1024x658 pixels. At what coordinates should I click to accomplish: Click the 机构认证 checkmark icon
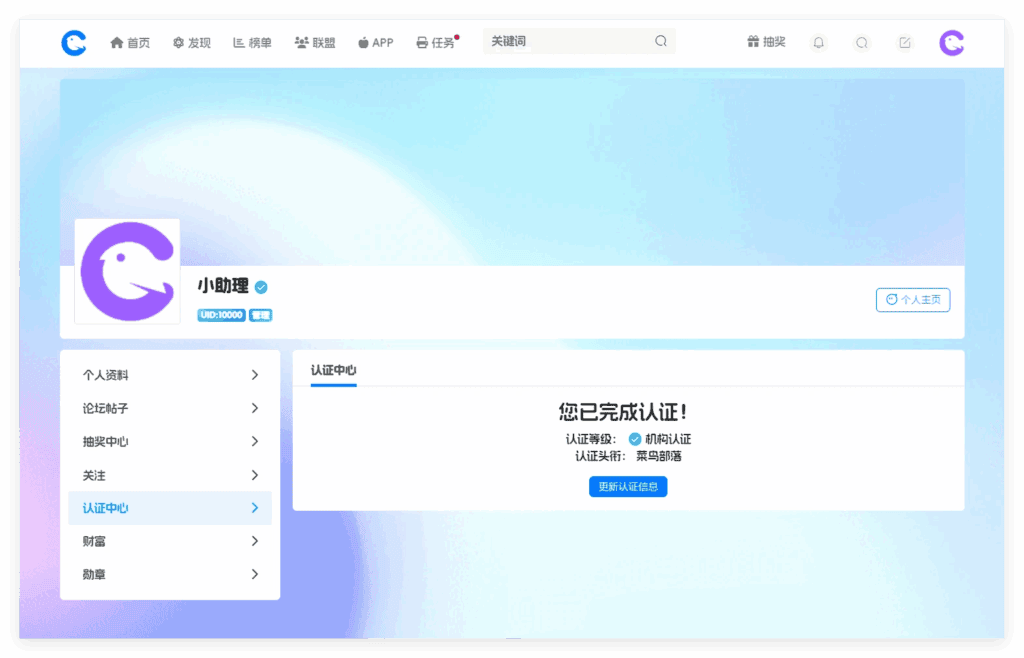[x=635, y=439]
